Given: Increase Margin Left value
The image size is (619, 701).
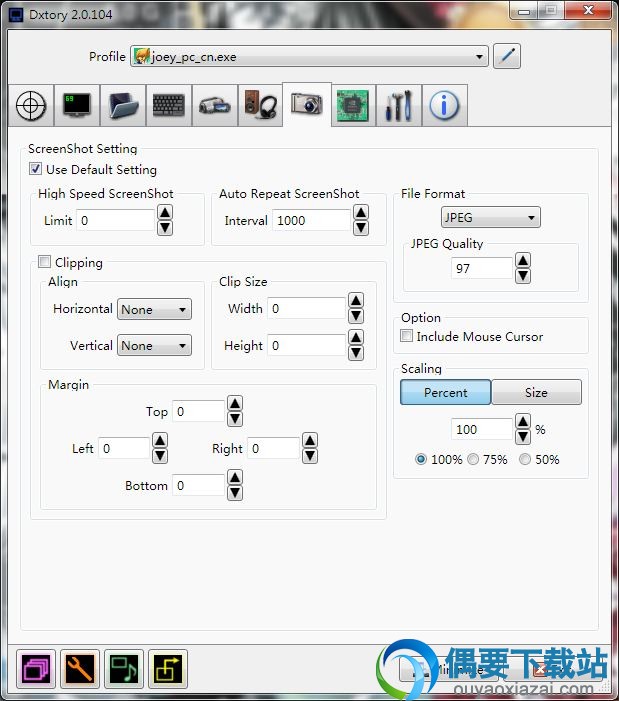Looking at the screenshot, I should coord(160,440).
